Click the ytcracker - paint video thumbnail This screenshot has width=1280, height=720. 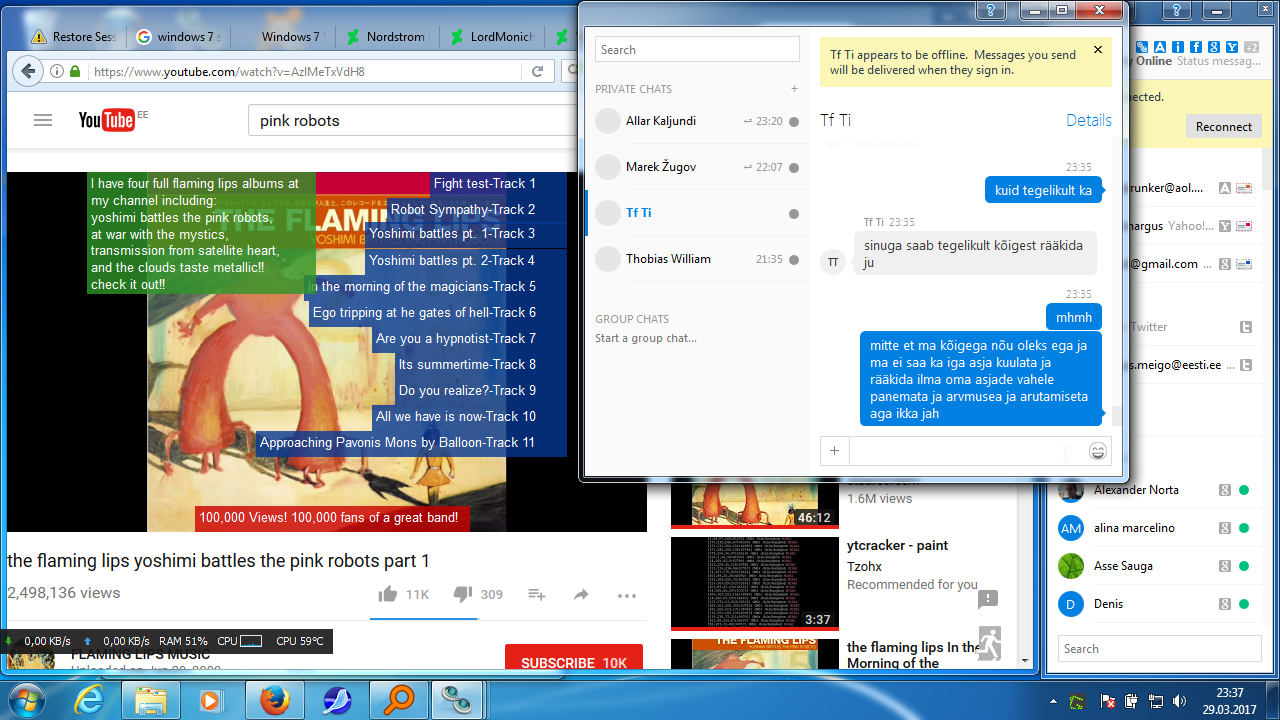754,584
